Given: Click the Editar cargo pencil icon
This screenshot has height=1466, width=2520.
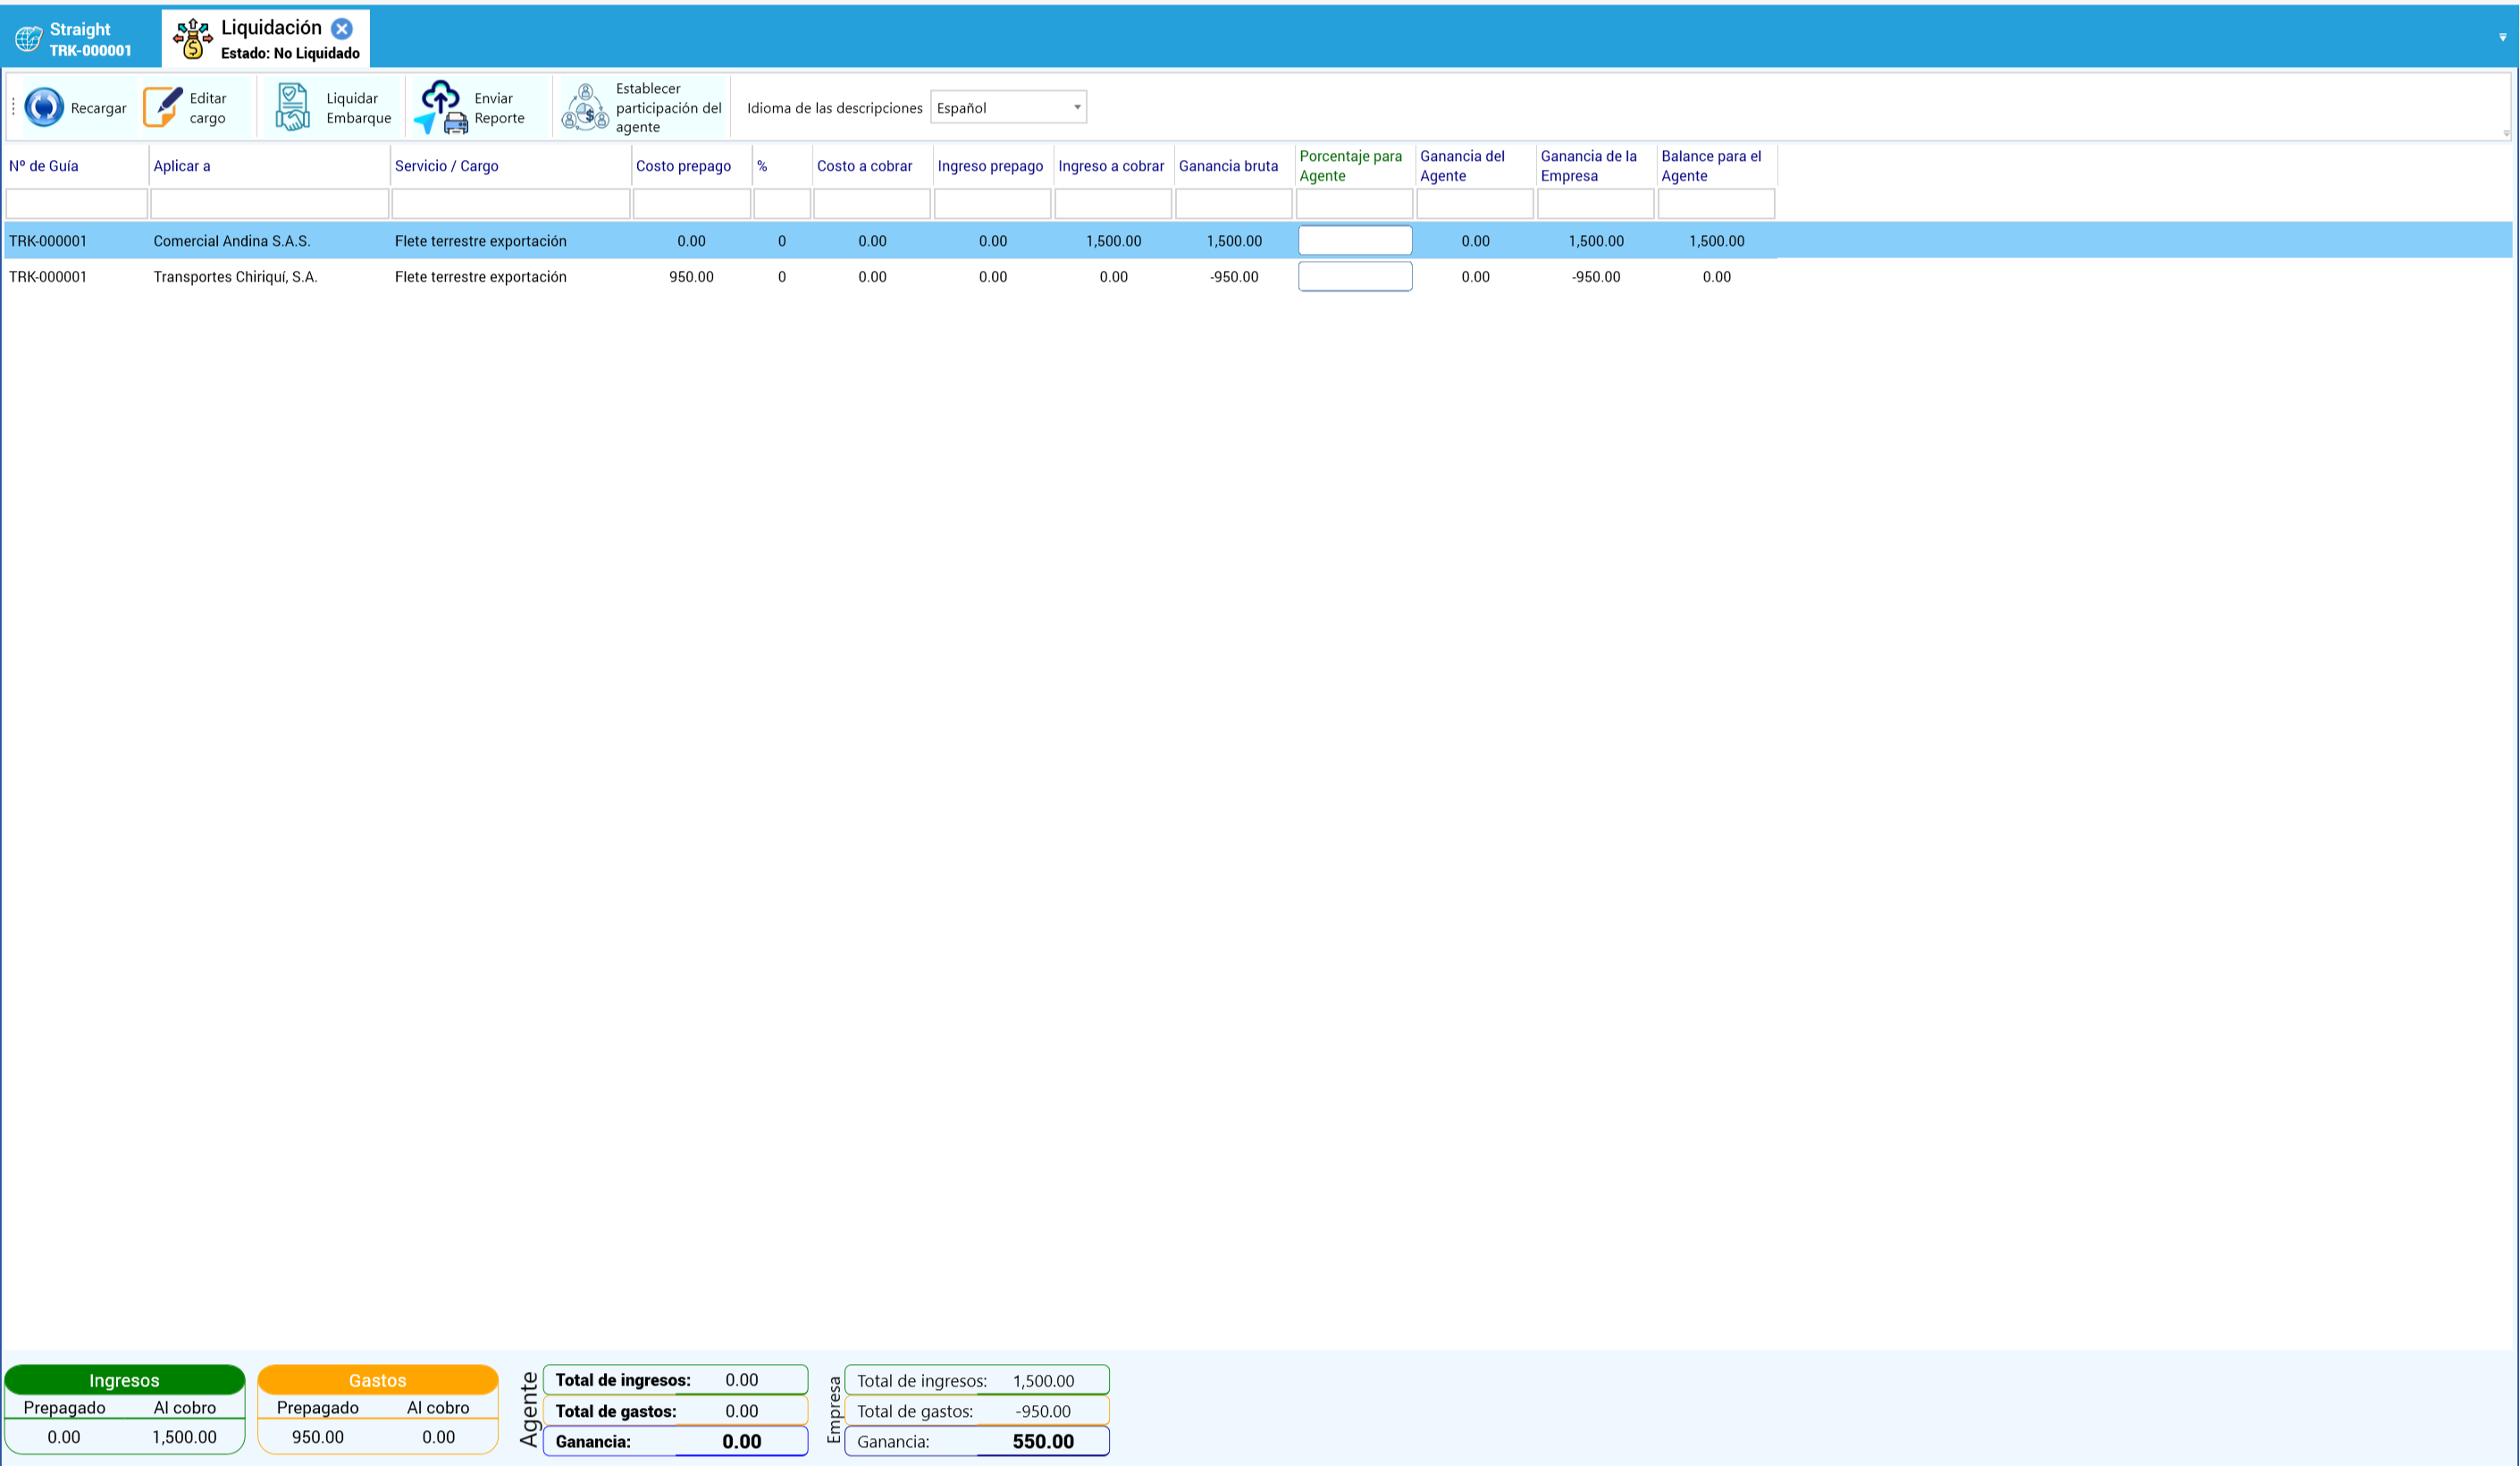Looking at the screenshot, I should coord(163,107).
